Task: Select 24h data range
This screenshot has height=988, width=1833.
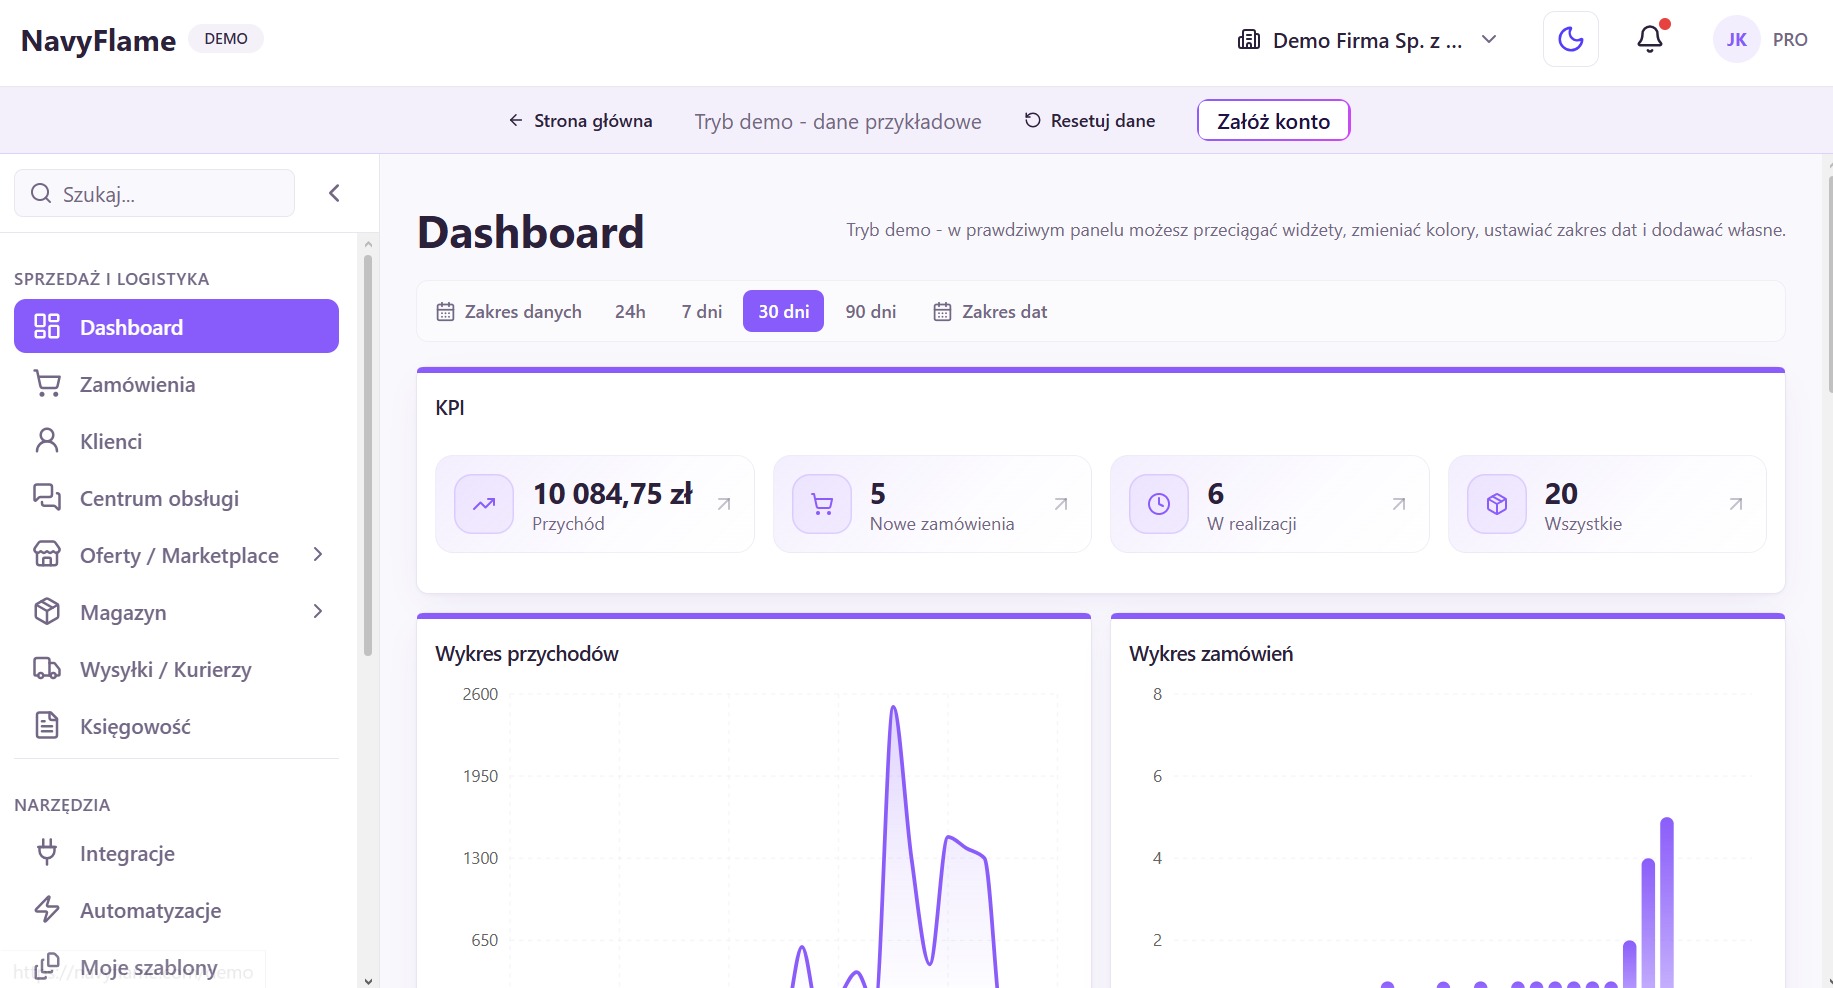Action: pos(630,311)
